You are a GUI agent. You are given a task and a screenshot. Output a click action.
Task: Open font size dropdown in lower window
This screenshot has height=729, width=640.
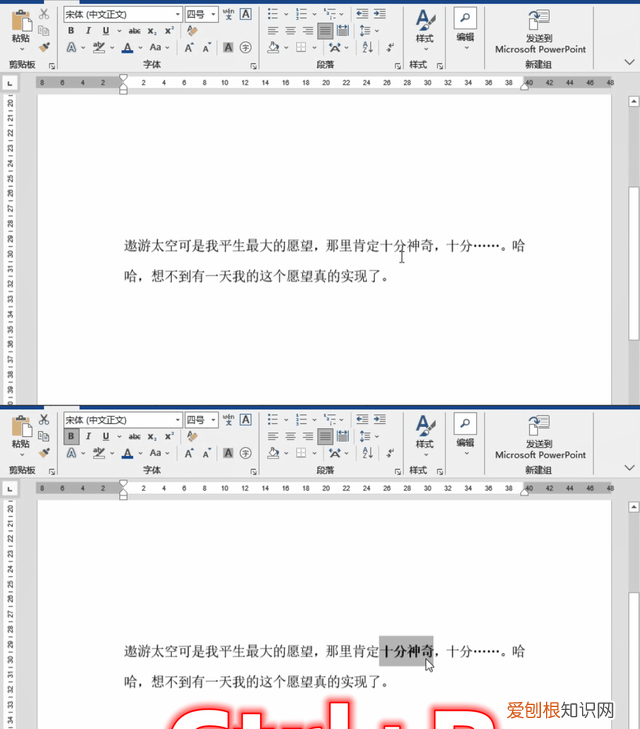[x=213, y=420]
